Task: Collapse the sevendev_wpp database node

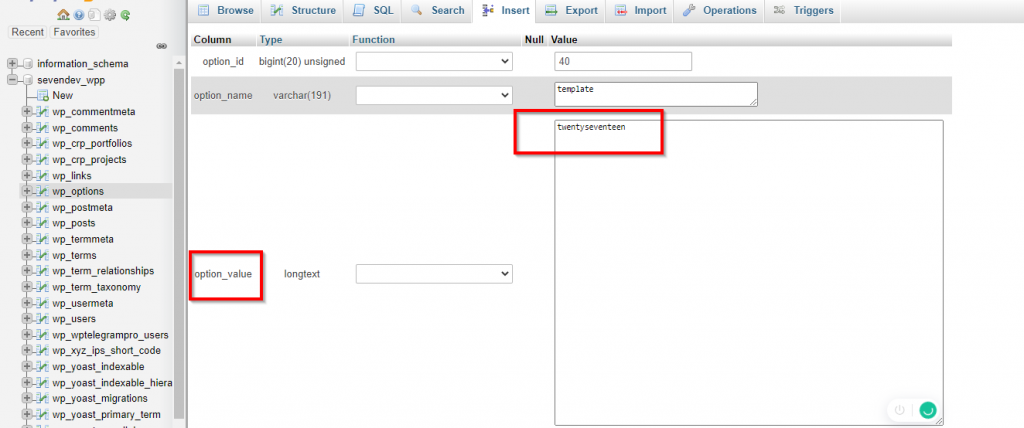Action: (12, 80)
